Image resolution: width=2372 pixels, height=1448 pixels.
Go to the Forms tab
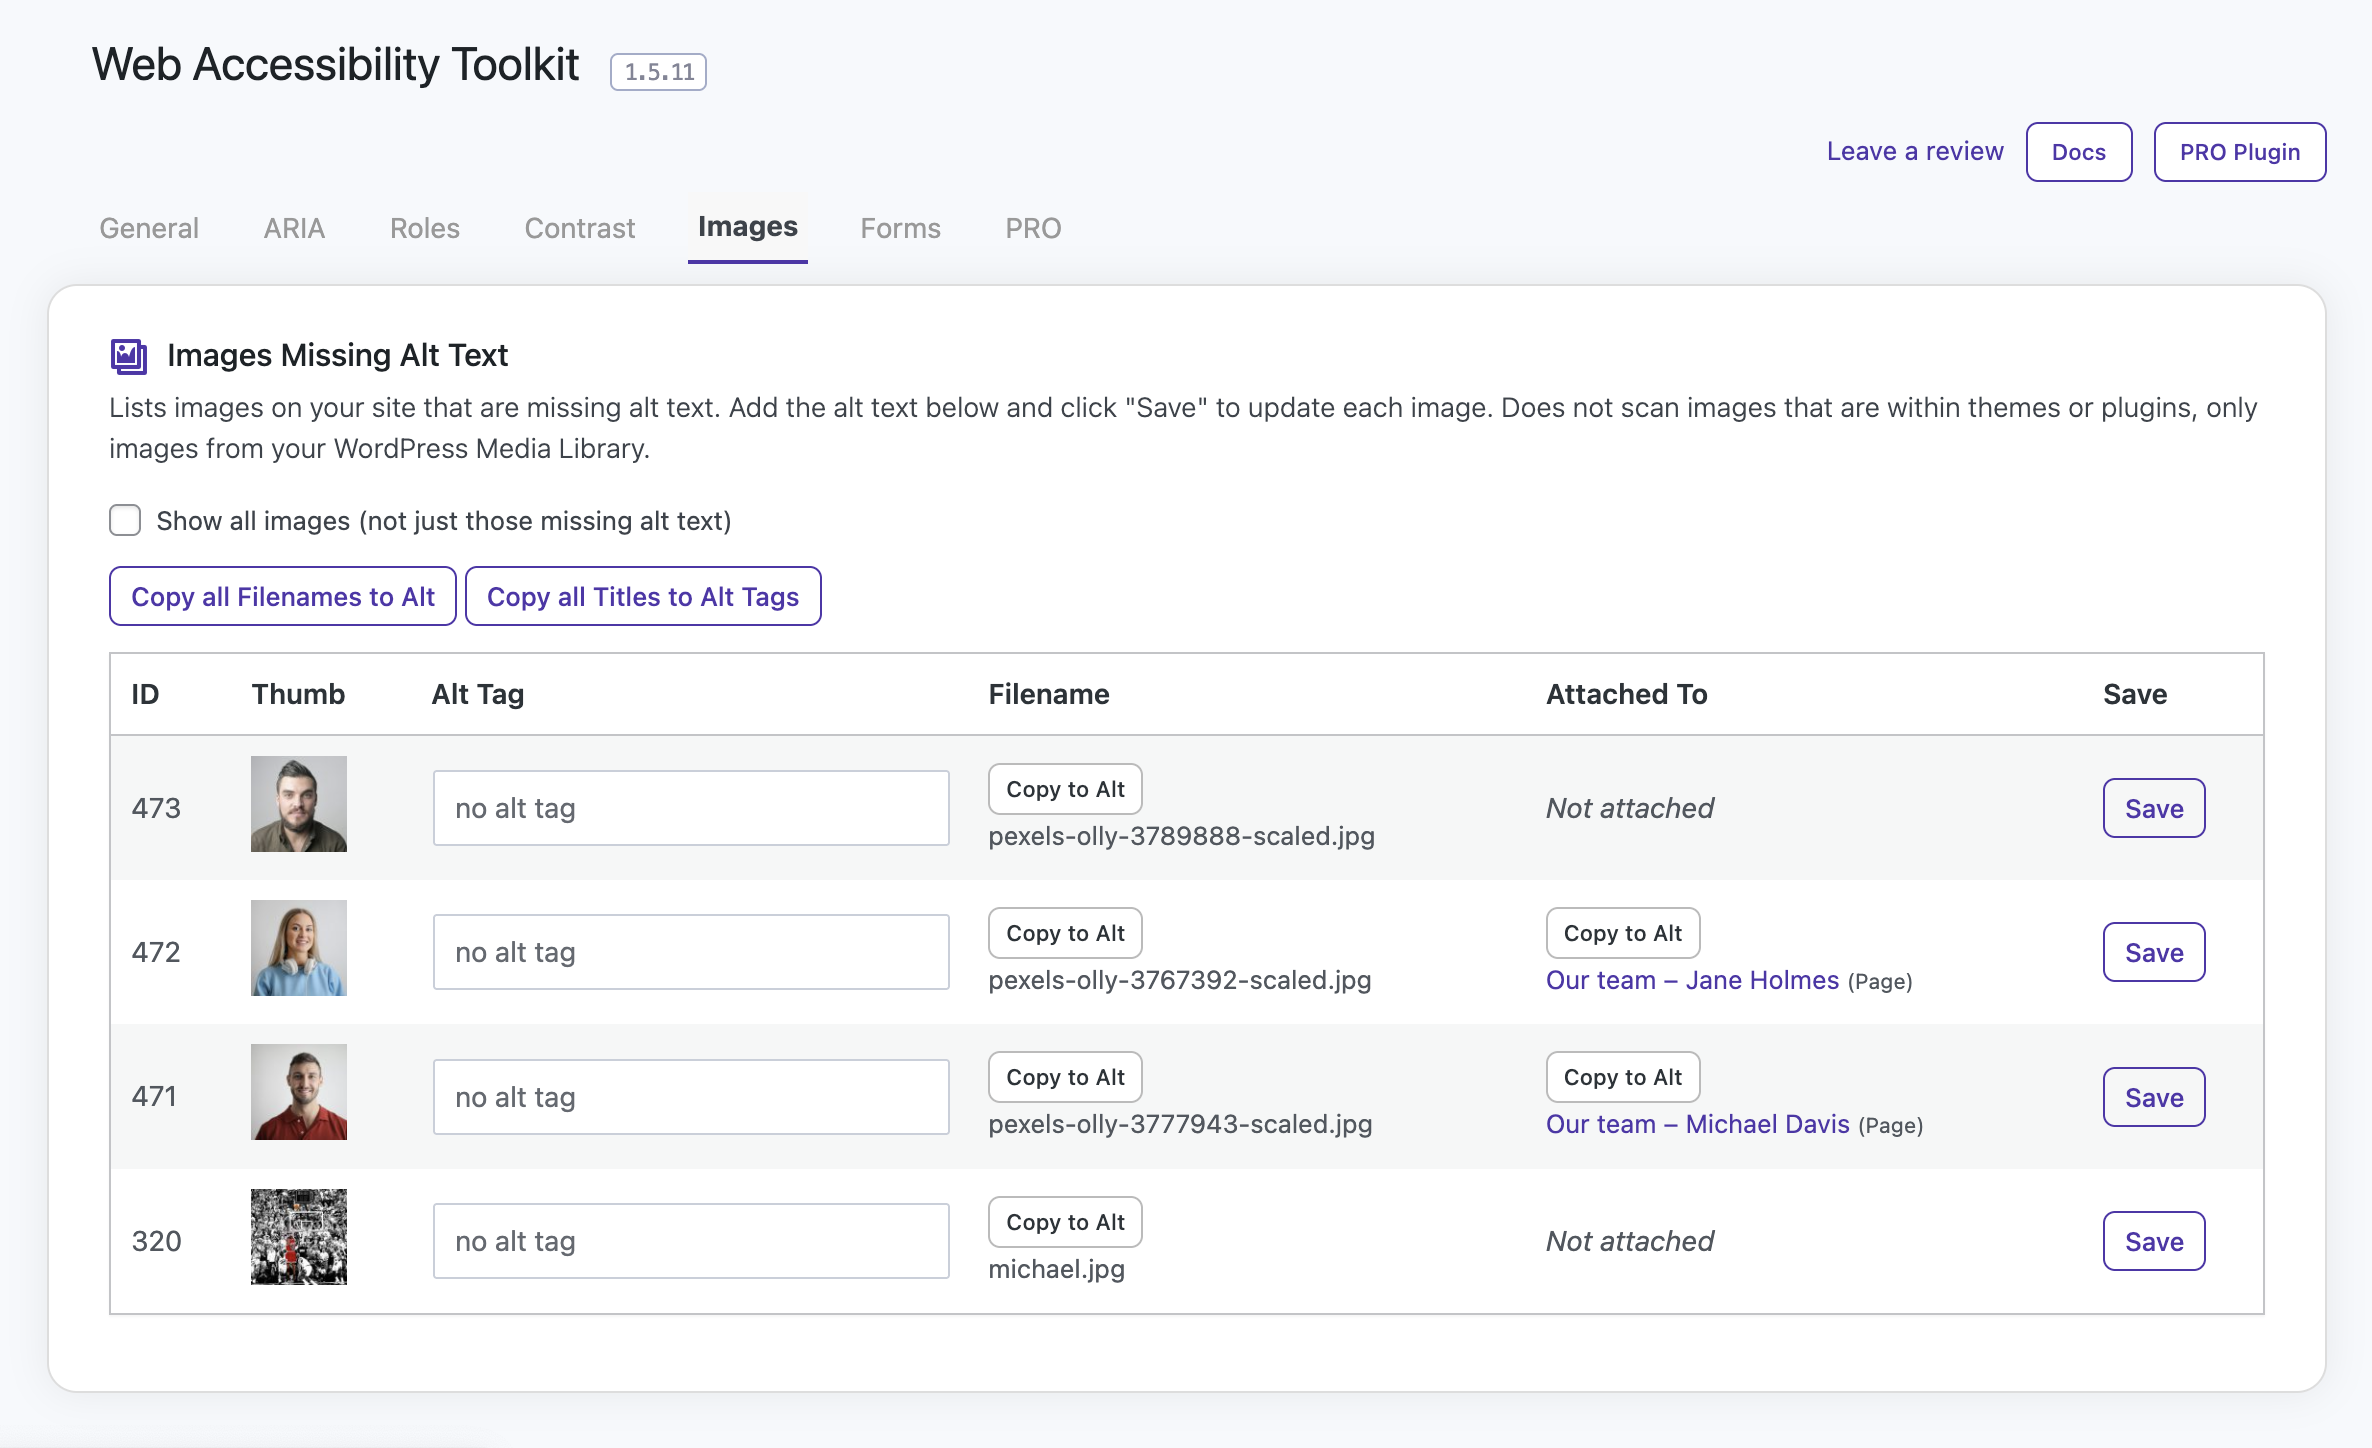click(900, 228)
